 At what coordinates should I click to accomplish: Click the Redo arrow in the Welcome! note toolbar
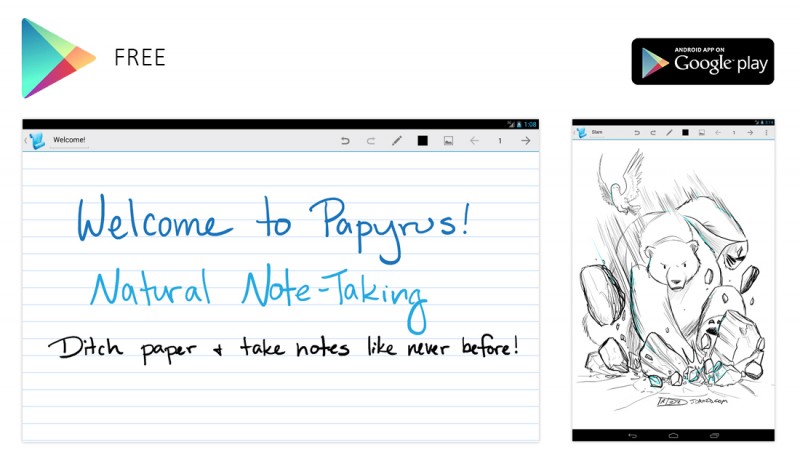pos(371,141)
